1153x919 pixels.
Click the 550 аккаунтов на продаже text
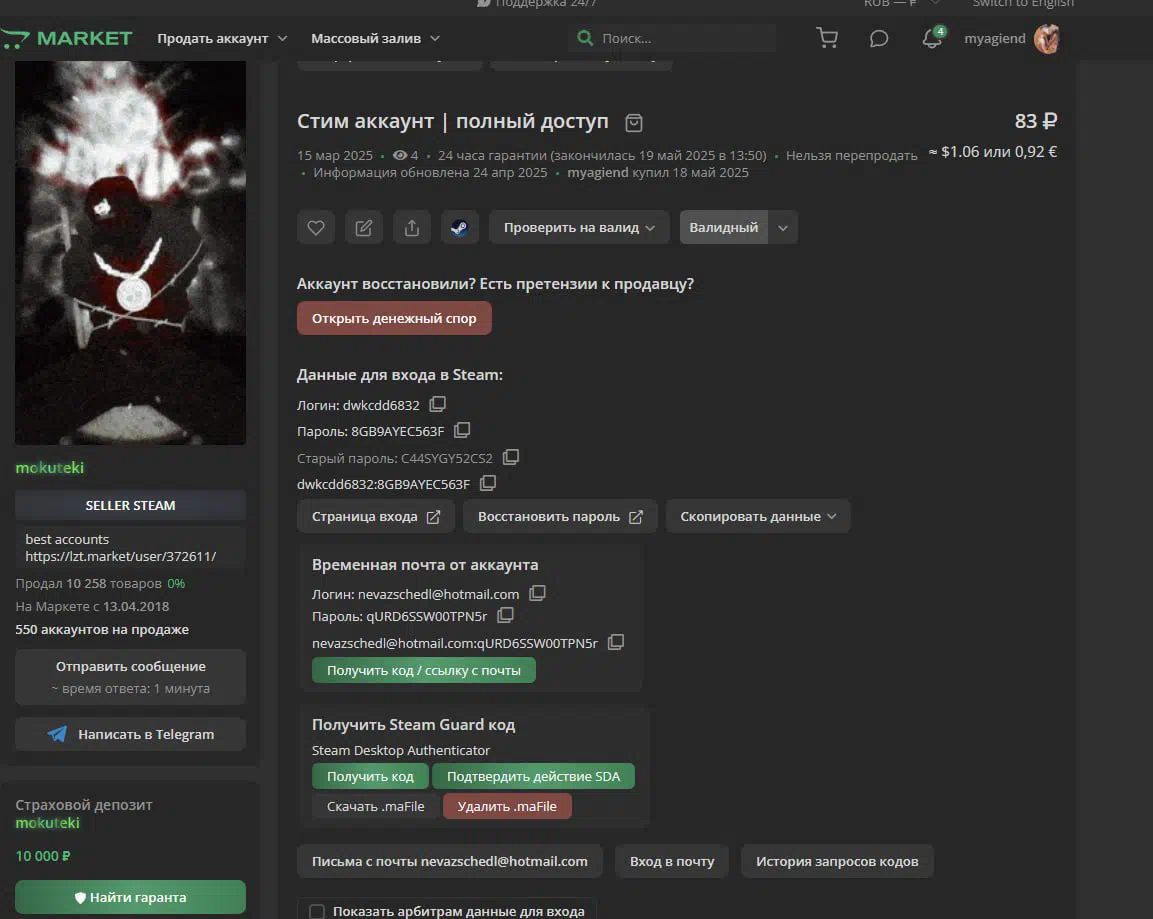coord(102,629)
